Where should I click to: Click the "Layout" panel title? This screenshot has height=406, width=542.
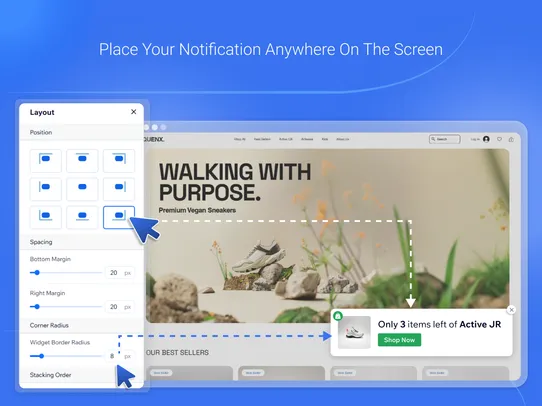click(x=42, y=112)
